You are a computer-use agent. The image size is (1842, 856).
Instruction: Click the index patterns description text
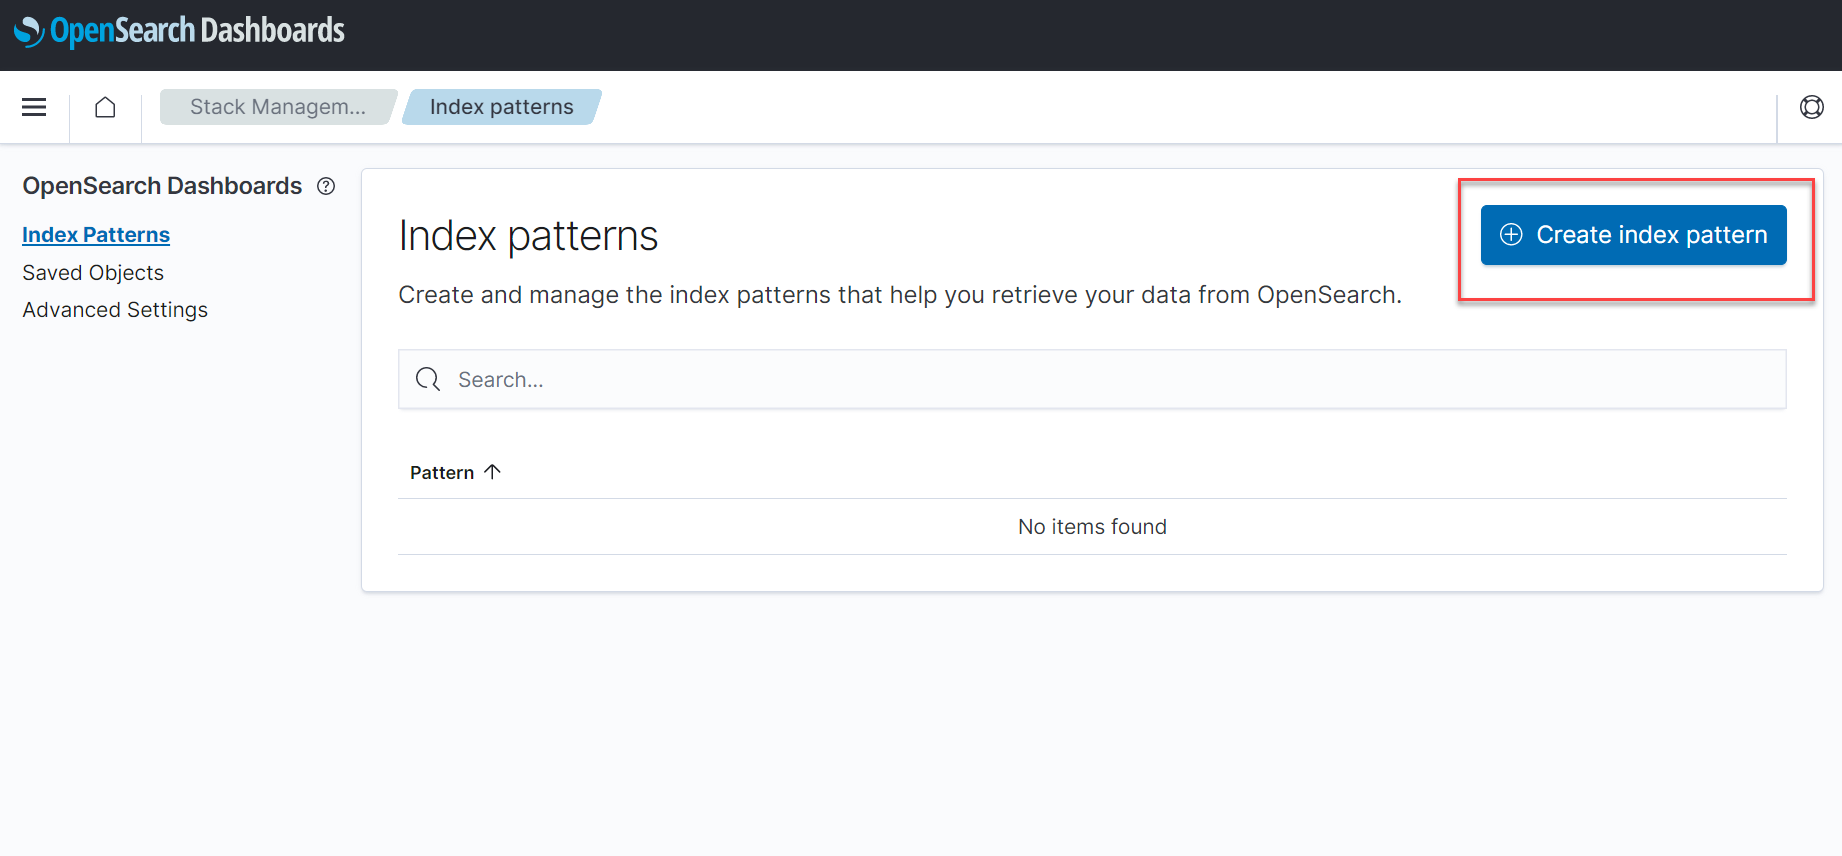coord(899,295)
